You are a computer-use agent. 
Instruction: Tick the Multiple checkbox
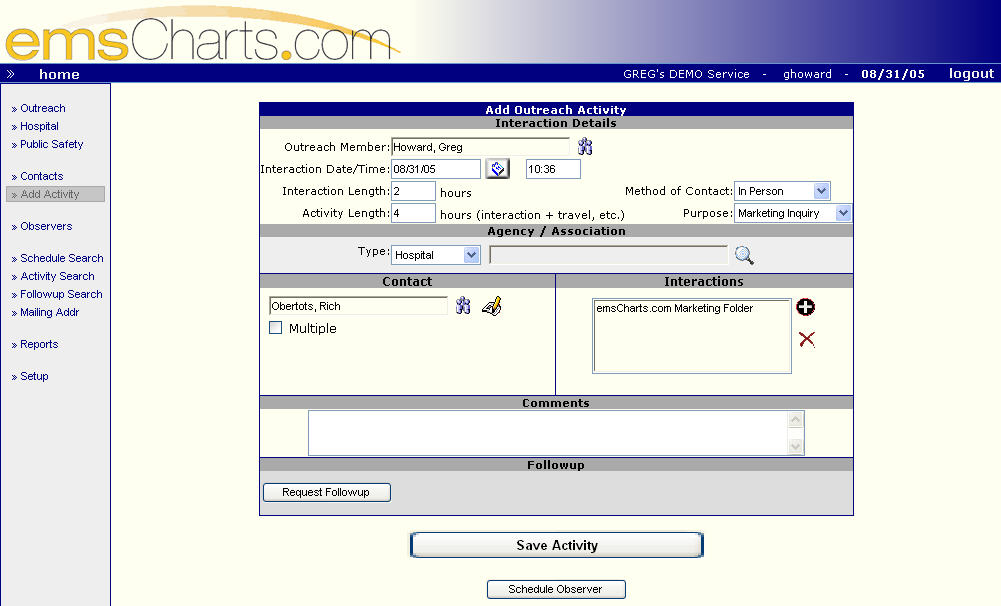(x=276, y=328)
